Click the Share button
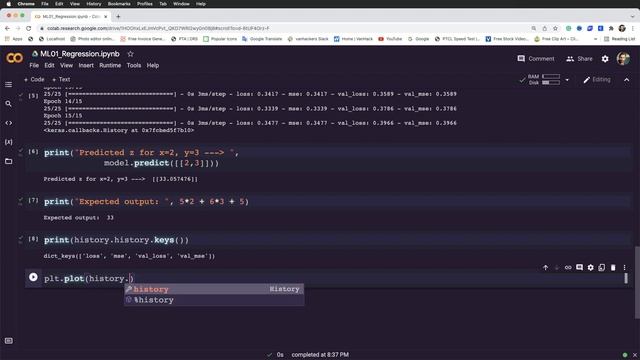Screen dimensions: 640x360 [x=579, y=59]
